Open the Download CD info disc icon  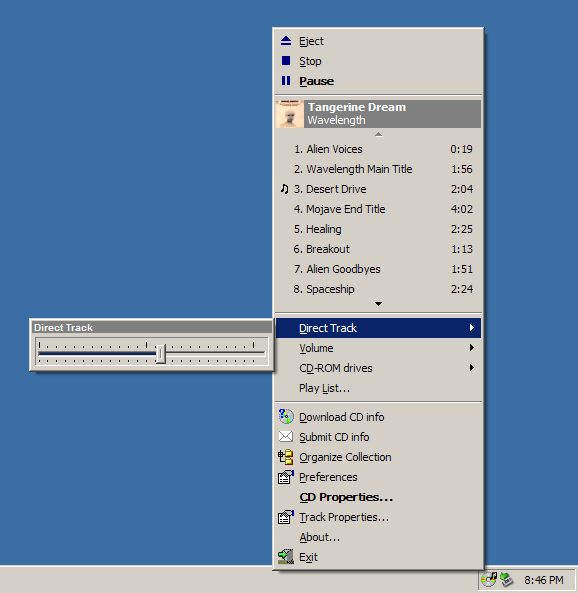(286, 416)
